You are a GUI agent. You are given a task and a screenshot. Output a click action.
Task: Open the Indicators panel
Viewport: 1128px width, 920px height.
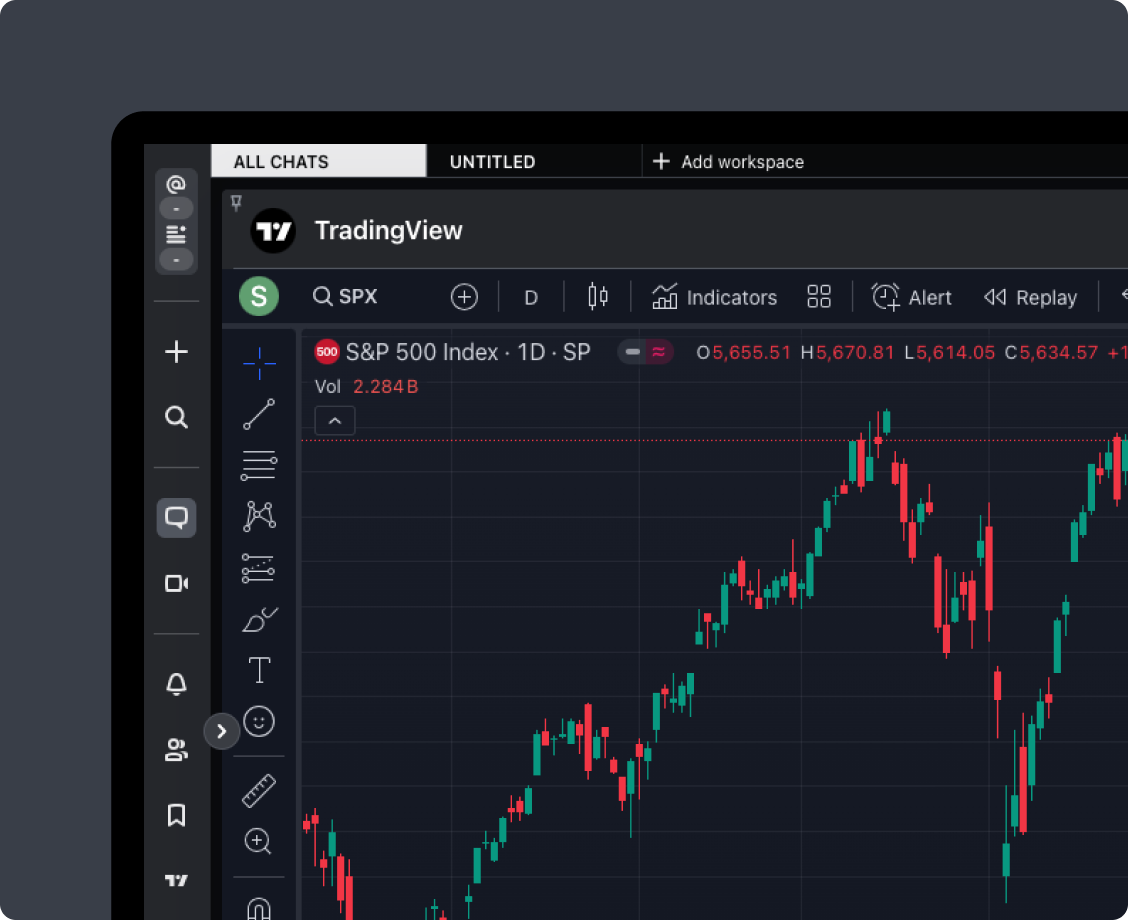715,297
